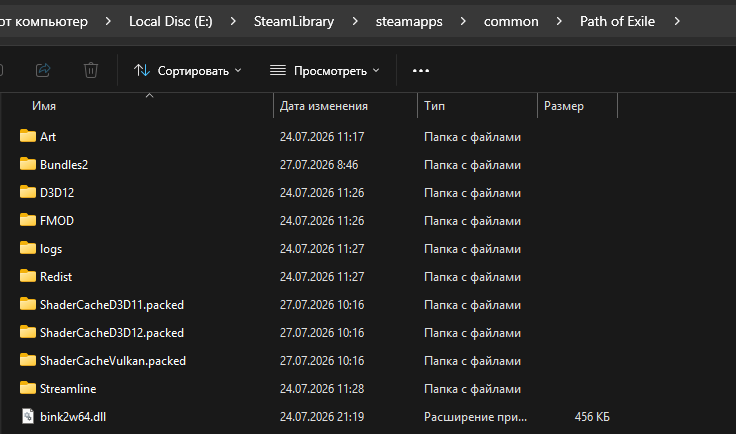The width and height of the screenshot is (736, 434).
Task: Sort by the Тип column header
Action: (x=434, y=106)
